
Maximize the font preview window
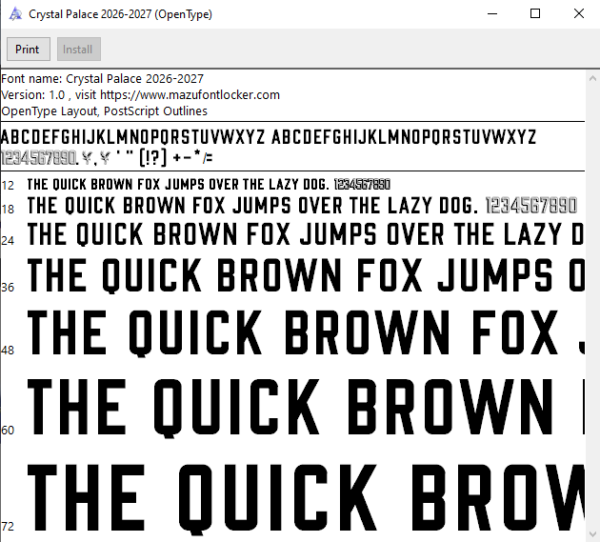(535, 14)
